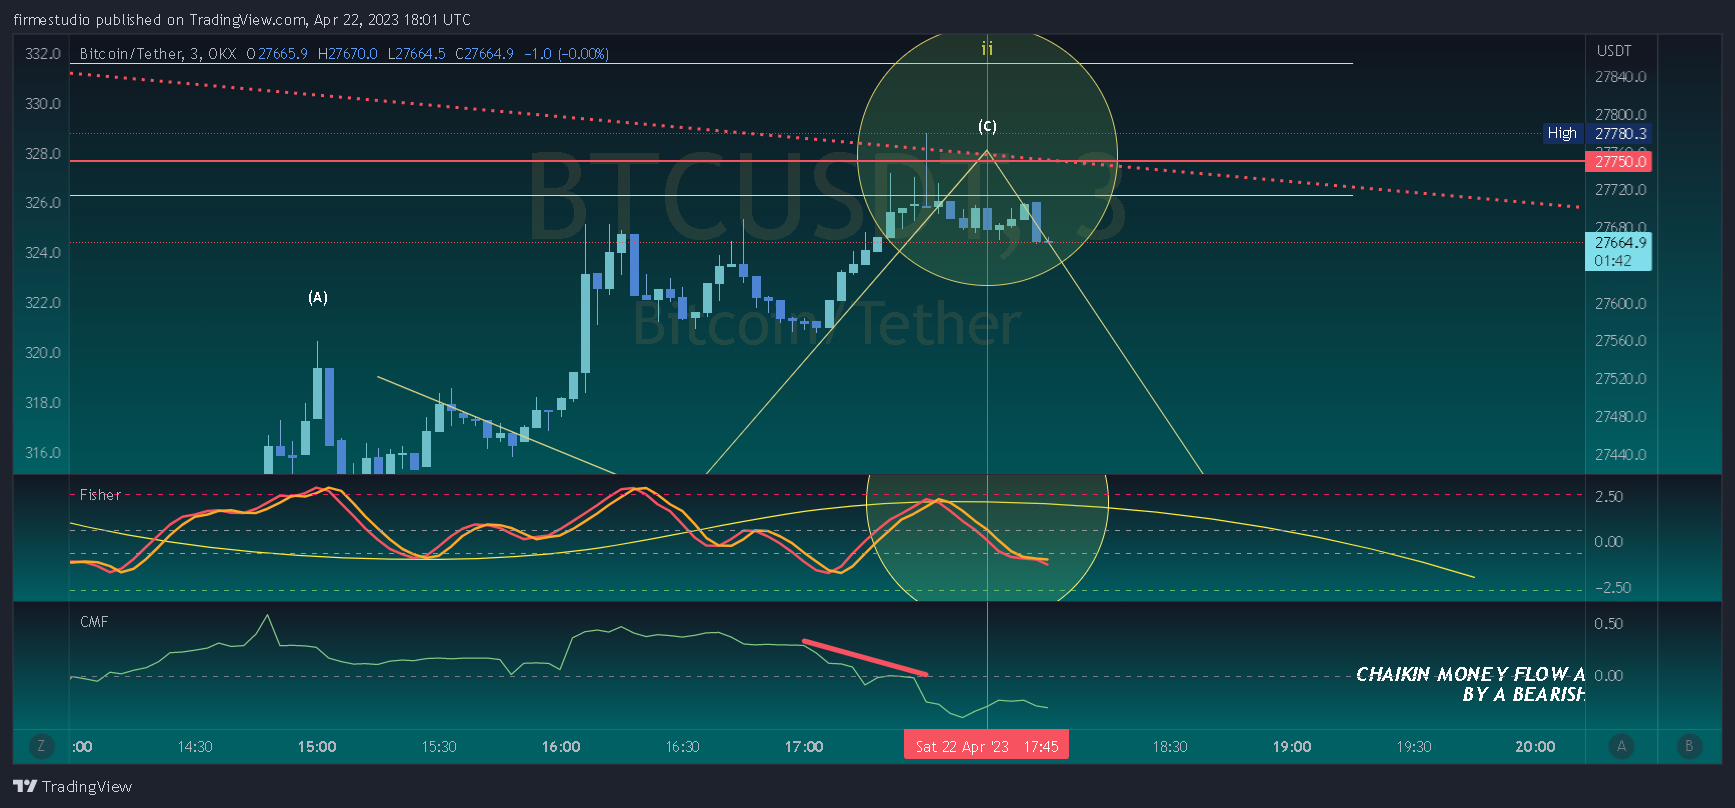This screenshot has height=808, width=1735.
Task: Click the USDT currency label
Action: click(1614, 51)
